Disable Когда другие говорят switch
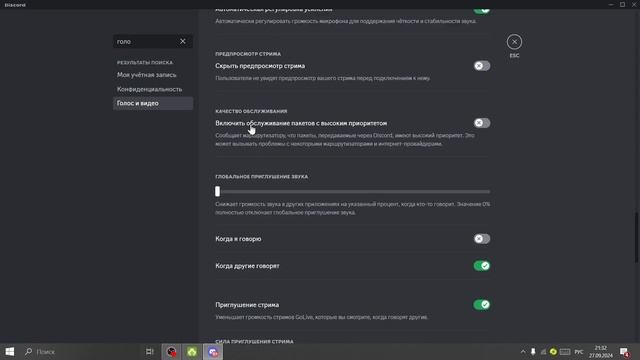Screen dimensions: 640x360 (482, 266)
